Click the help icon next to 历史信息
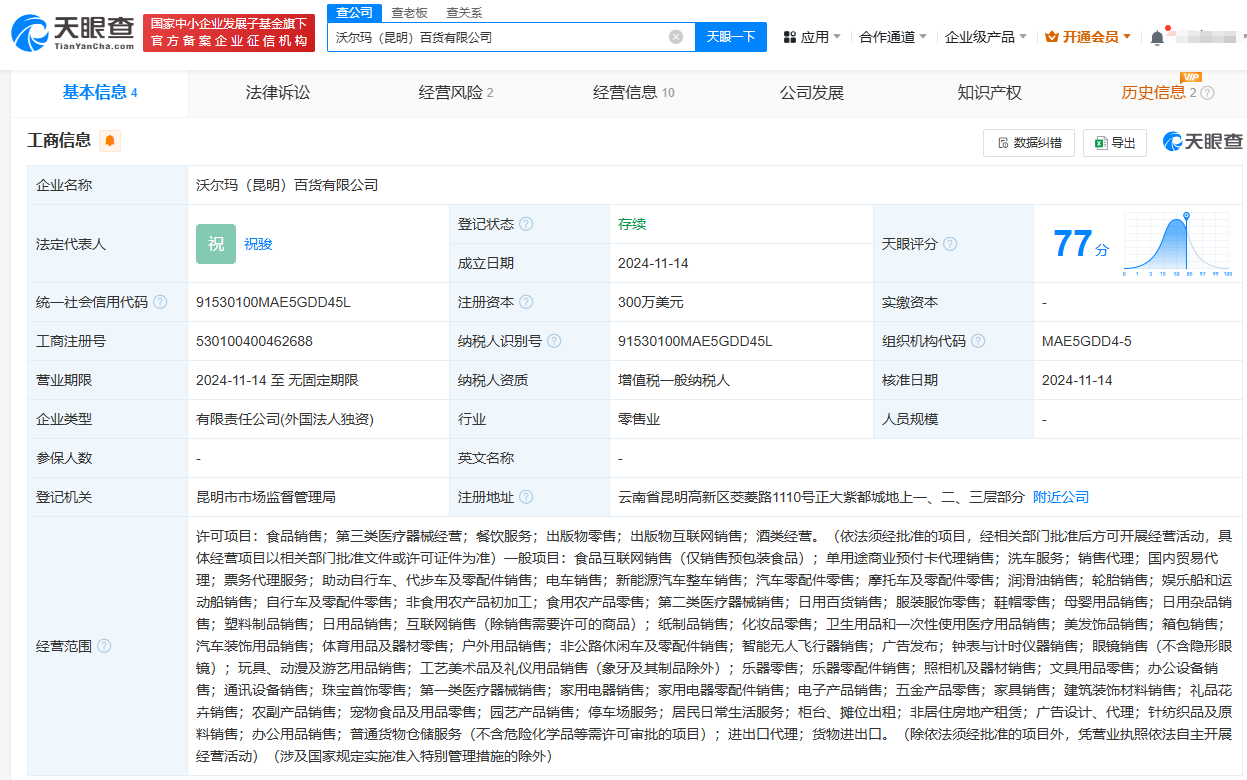The height and width of the screenshot is (780, 1247). tap(1207, 93)
